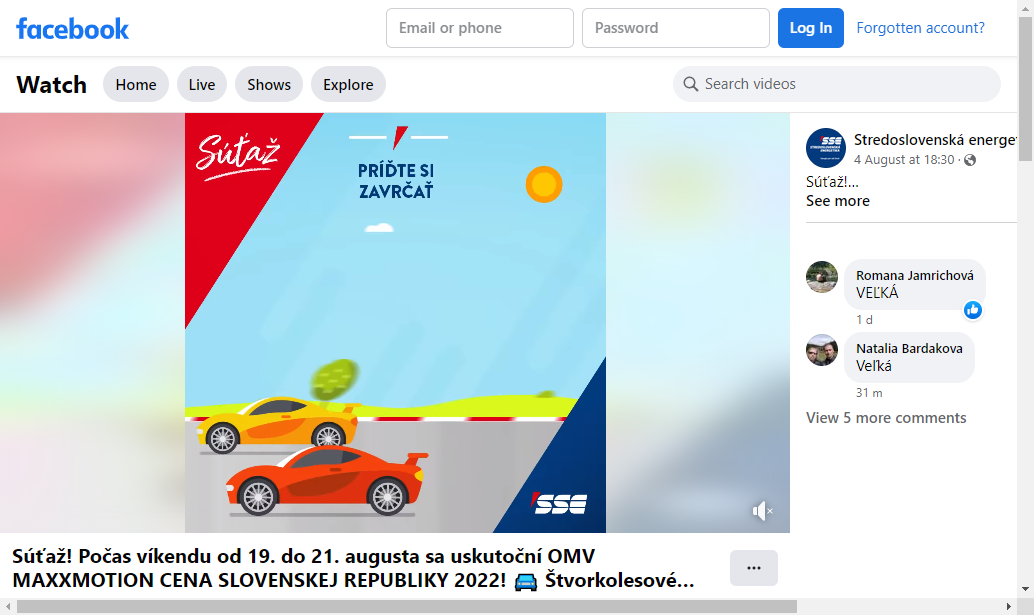The width and height of the screenshot is (1034, 615).
Task: Click Natalia Bardakova's profile picture
Action: (822, 350)
